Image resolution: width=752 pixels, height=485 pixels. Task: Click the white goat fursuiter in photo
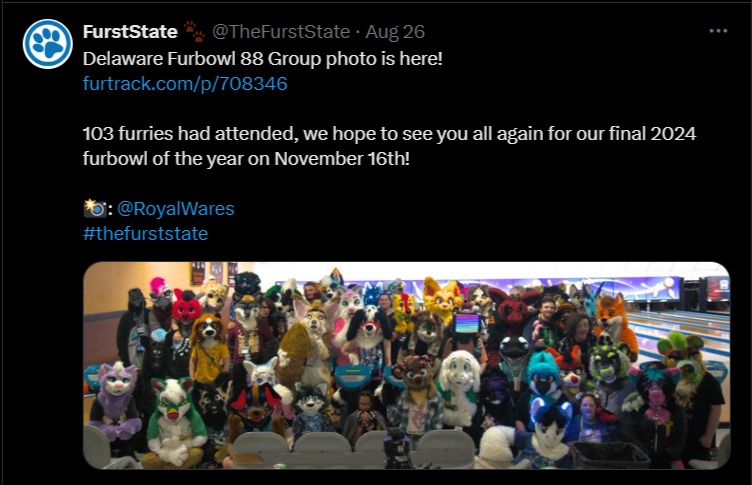459,388
